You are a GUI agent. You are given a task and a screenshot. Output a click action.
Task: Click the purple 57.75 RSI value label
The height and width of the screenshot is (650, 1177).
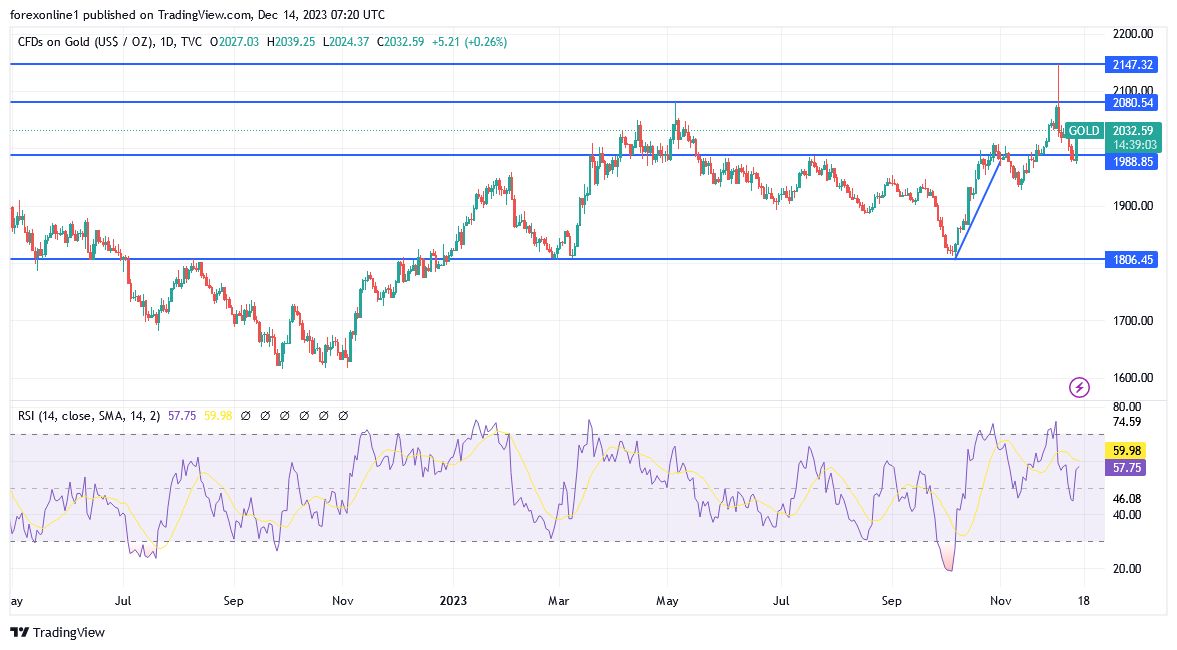tap(1125, 468)
